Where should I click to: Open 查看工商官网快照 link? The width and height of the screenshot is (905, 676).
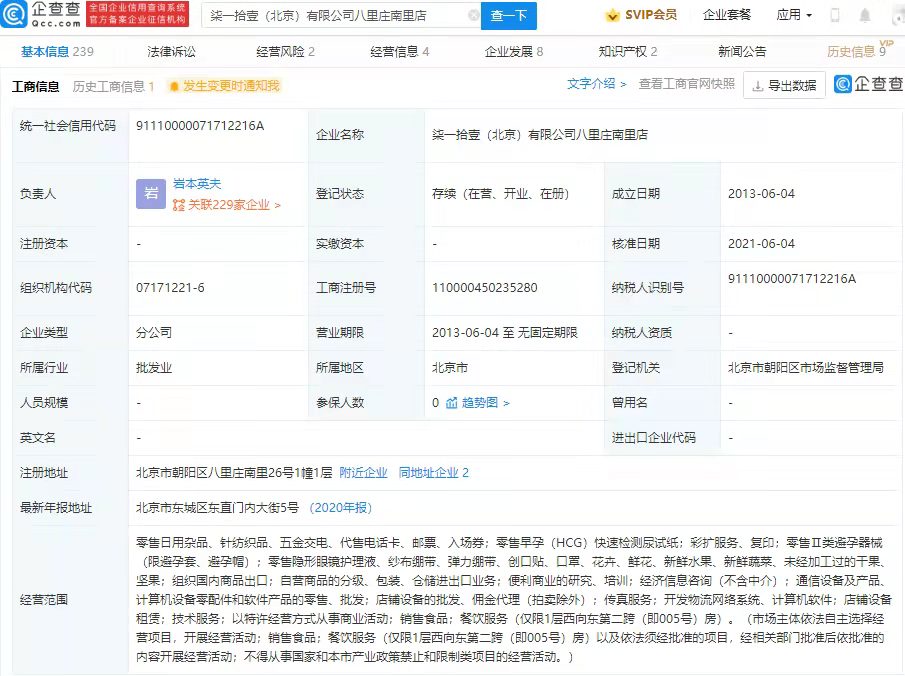tap(687, 84)
